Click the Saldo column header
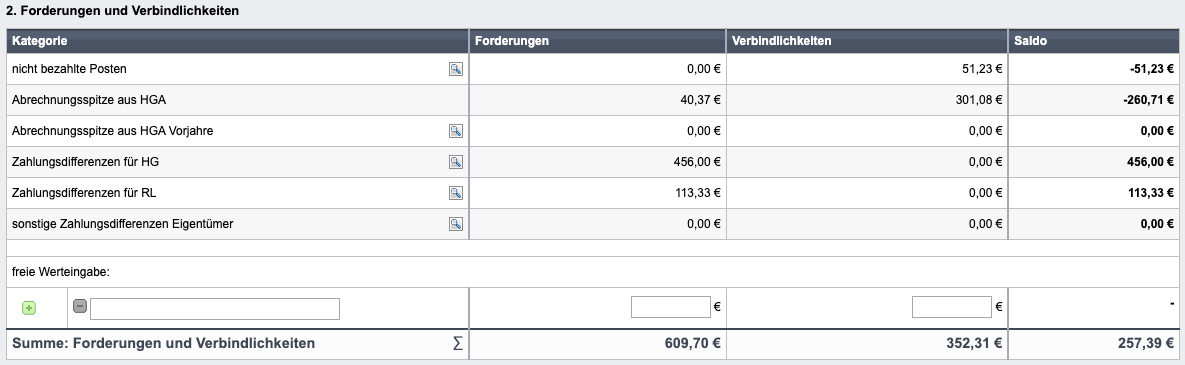 [1031, 41]
